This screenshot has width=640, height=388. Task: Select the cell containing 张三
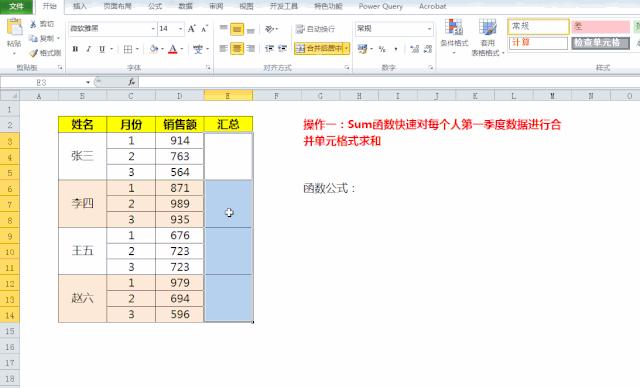click(82, 156)
